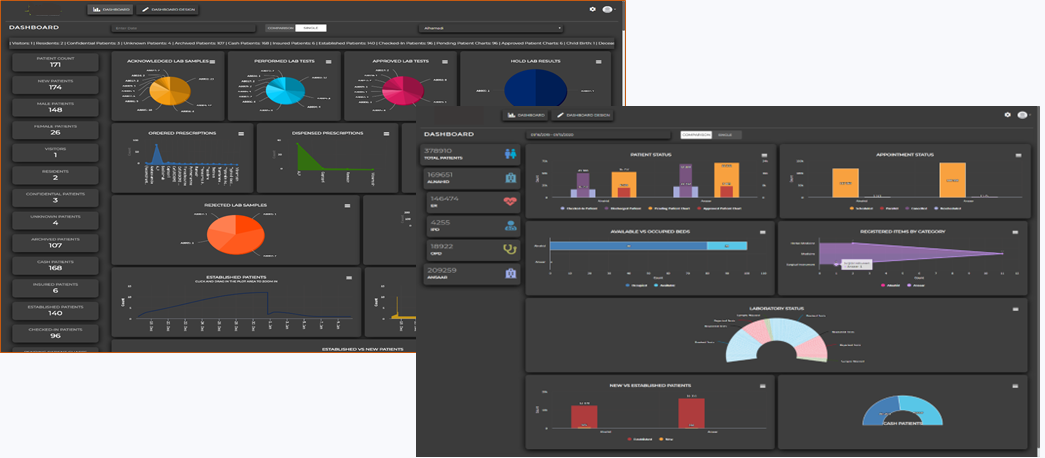Open the Alhamadi hospital dropdown

(x=491, y=28)
